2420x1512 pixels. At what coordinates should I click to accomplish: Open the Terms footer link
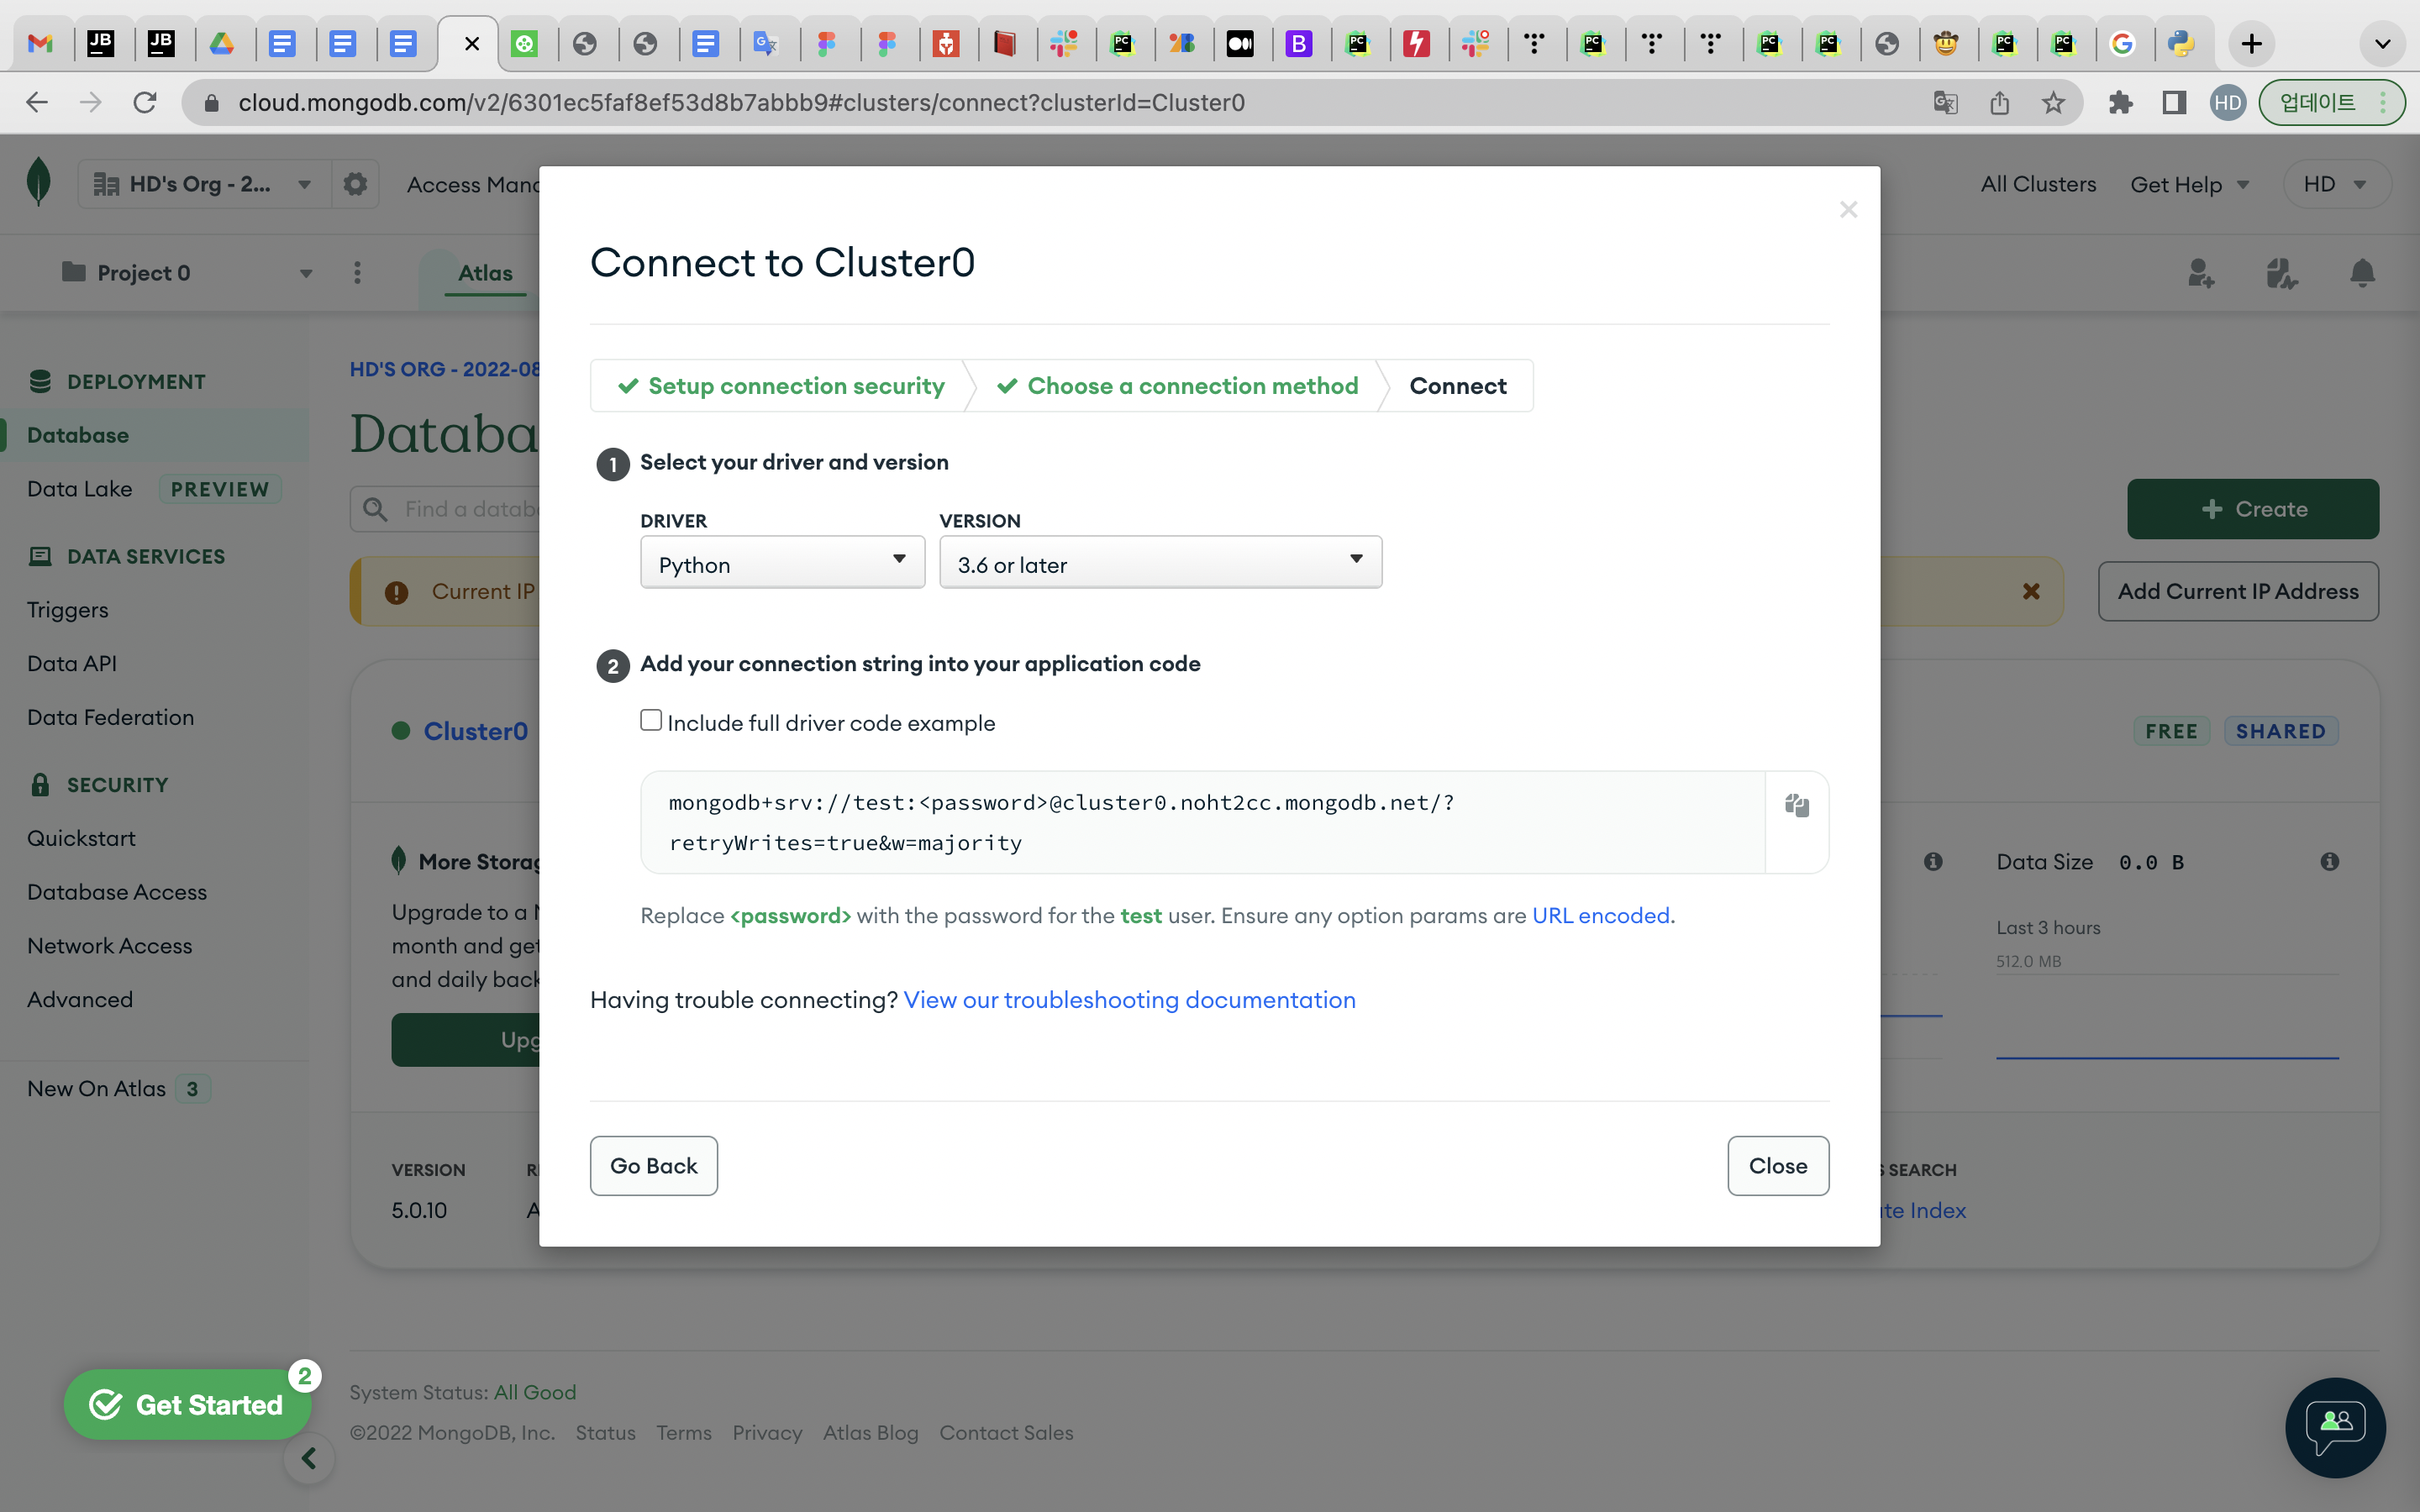[x=684, y=1433]
